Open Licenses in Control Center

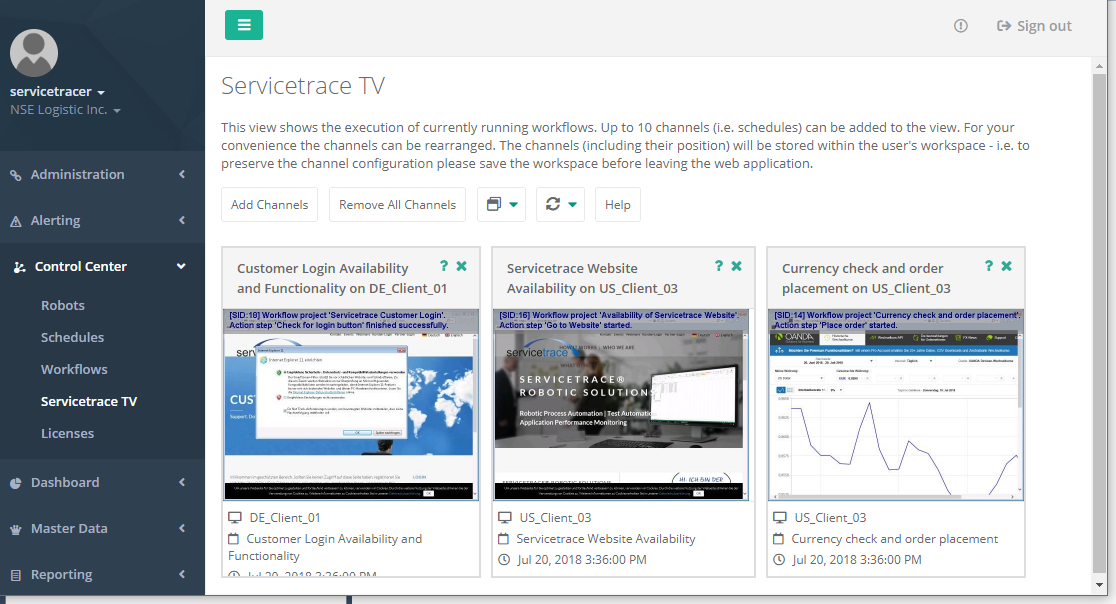[67, 433]
